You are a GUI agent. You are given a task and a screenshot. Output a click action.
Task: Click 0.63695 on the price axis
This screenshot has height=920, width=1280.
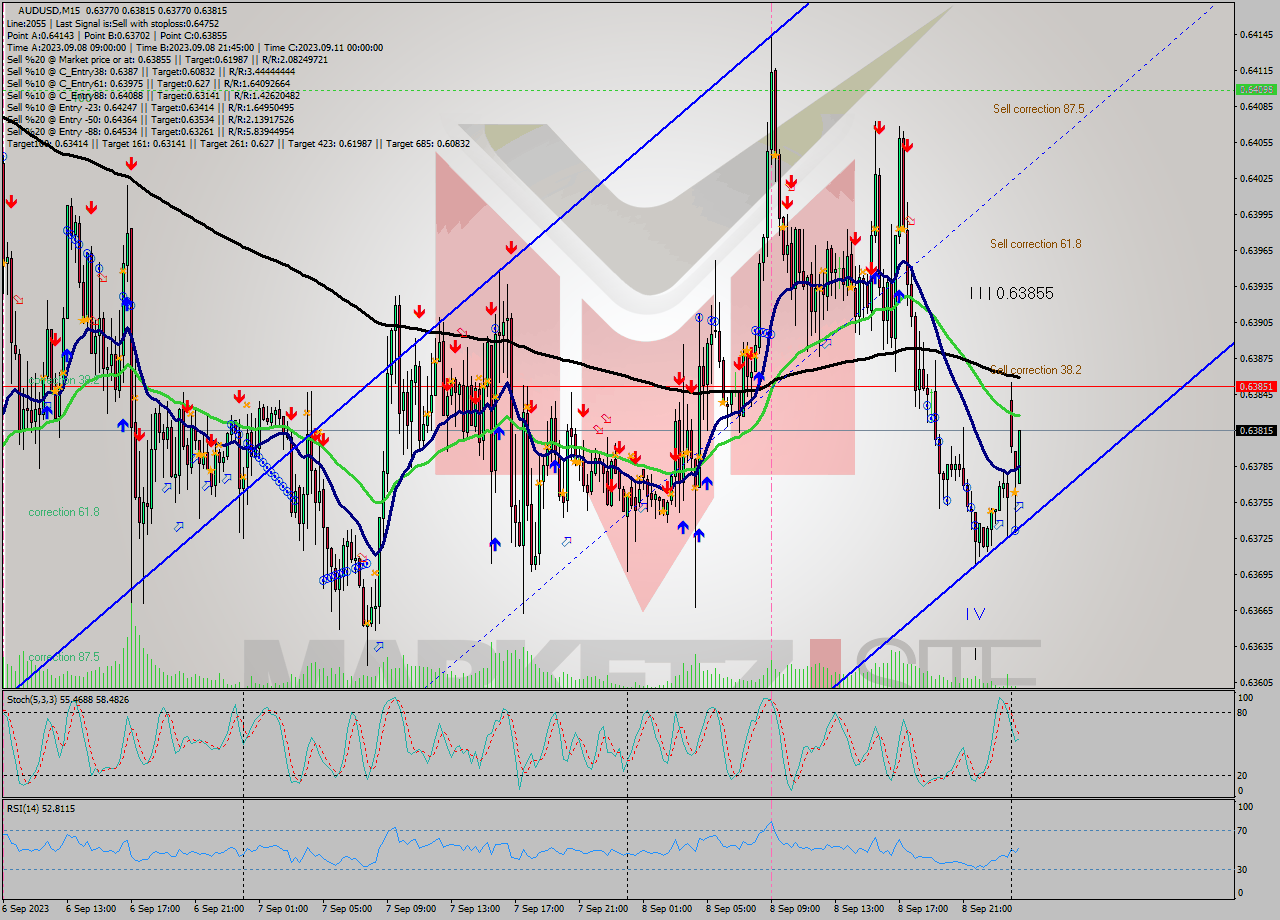pos(1257,574)
